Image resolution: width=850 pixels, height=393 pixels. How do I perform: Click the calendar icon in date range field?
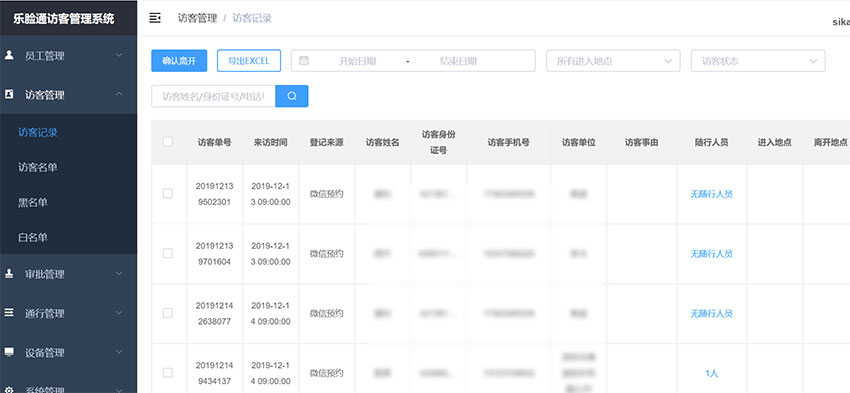click(304, 61)
